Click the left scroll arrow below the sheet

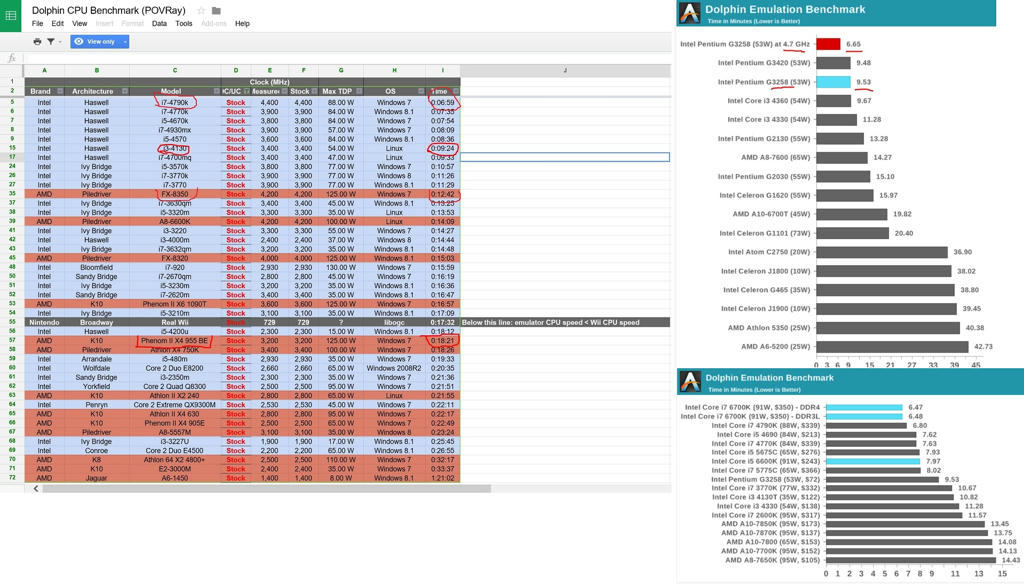(x=35, y=488)
